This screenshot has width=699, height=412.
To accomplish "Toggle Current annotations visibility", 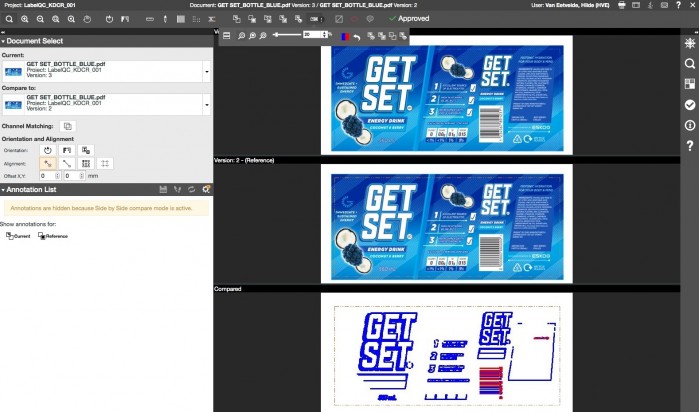I will pyautogui.click(x=18, y=236).
